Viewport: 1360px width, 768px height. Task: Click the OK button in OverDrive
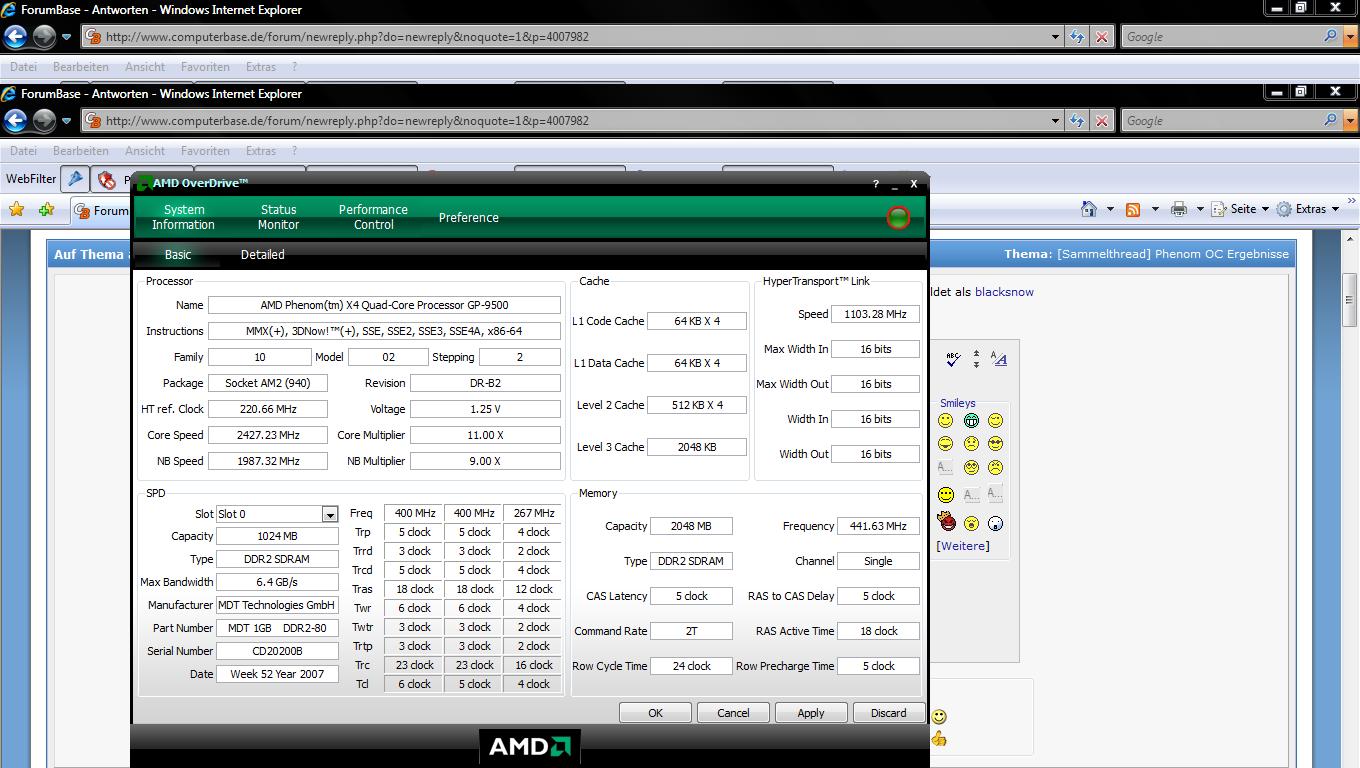tap(655, 713)
